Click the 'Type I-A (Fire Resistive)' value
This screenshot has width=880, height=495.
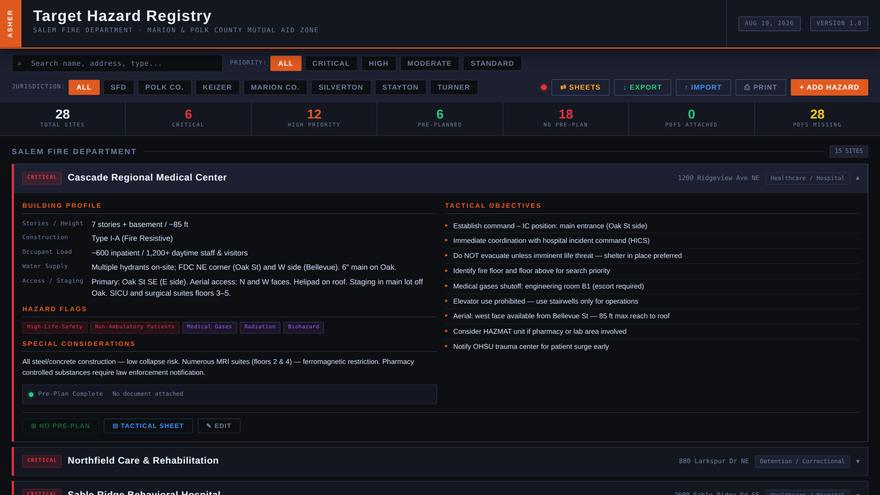[132, 239]
